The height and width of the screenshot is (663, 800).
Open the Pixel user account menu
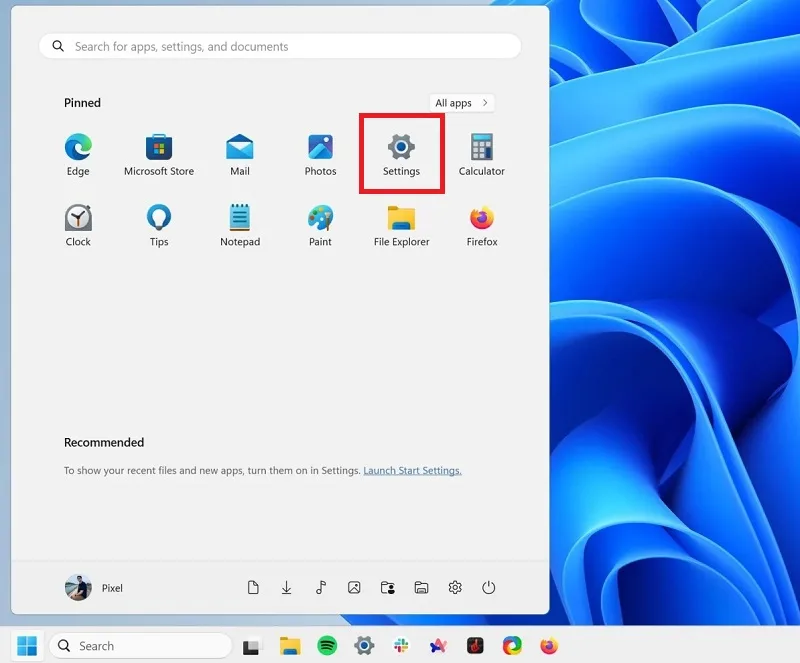click(94, 588)
